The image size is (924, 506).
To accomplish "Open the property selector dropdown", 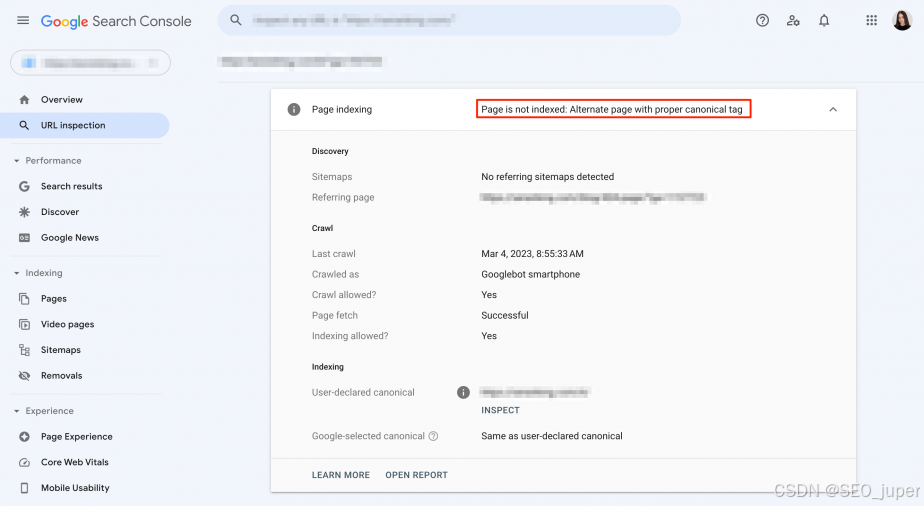I will pyautogui.click(x=90, y=62).
